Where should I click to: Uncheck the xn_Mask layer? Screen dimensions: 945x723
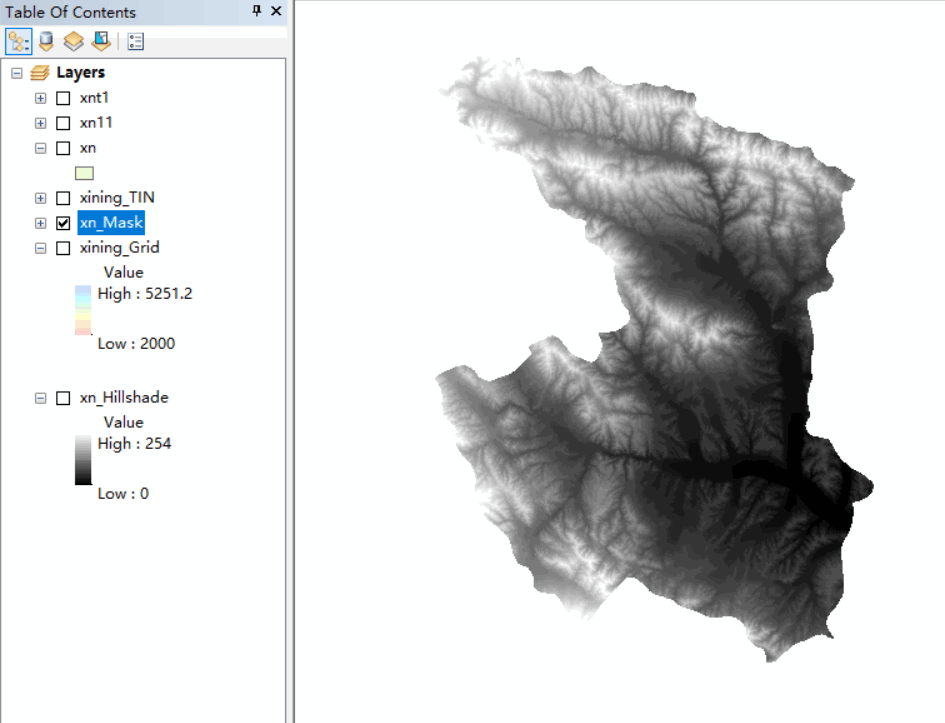click(63, 223)
